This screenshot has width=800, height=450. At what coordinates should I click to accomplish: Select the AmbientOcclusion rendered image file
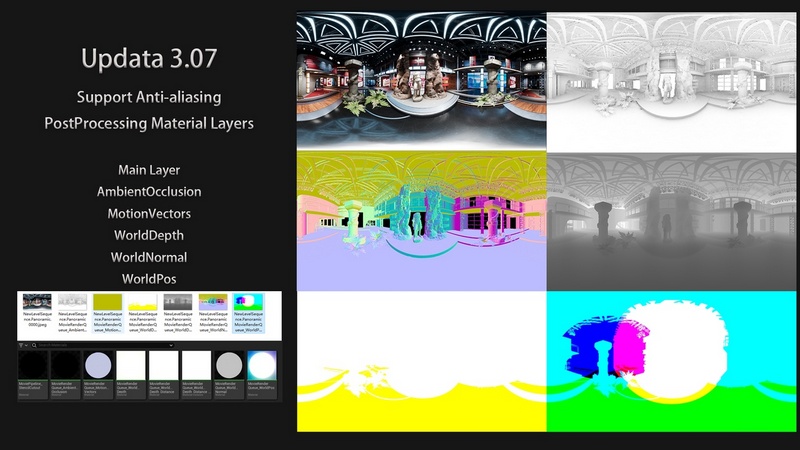point(72,304)
